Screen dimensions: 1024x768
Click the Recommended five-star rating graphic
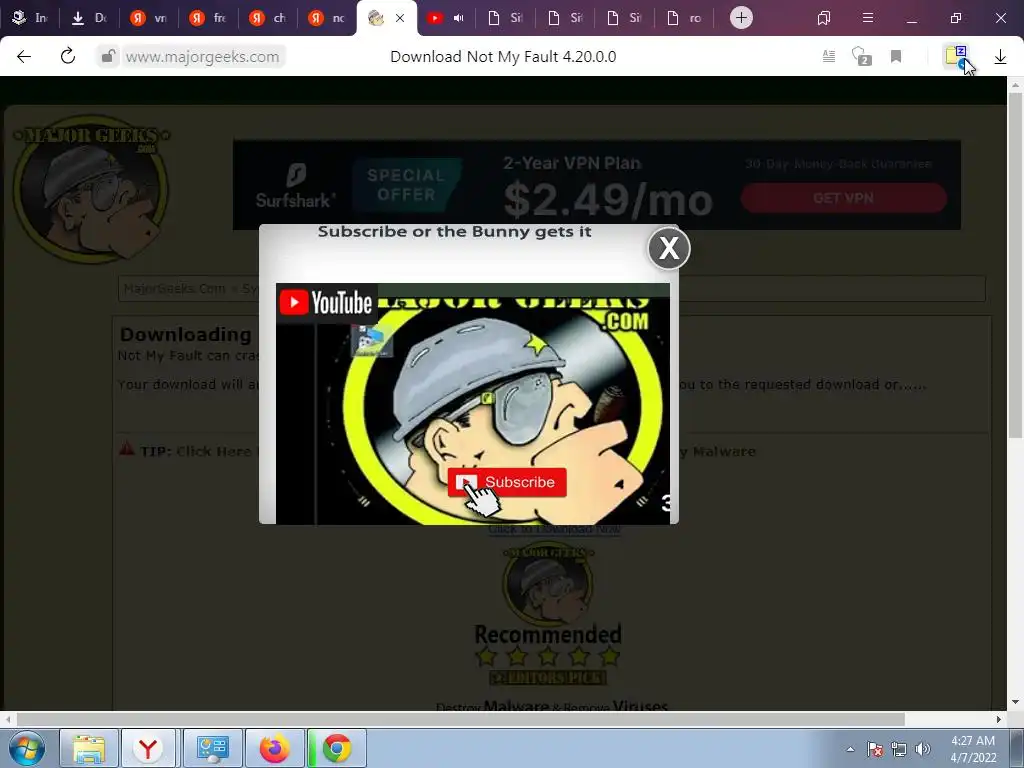click(547, 656)
